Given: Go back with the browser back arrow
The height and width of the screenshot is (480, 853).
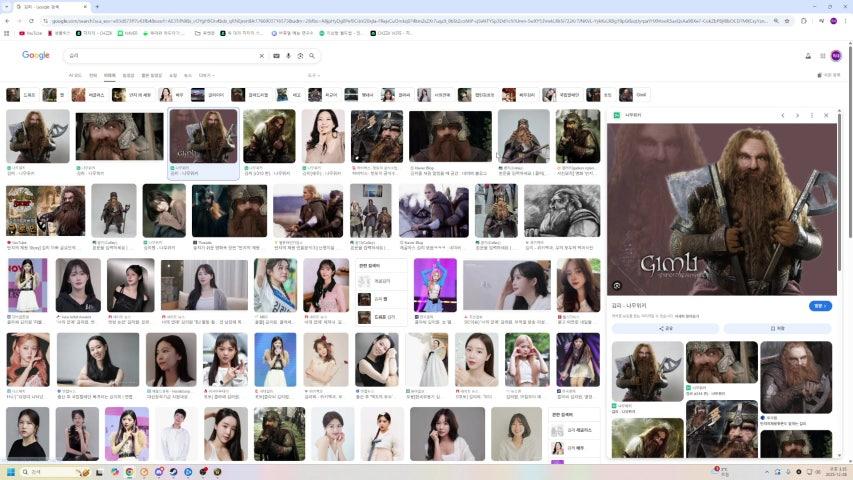Looking at the screenshot, I should (7, 21).
